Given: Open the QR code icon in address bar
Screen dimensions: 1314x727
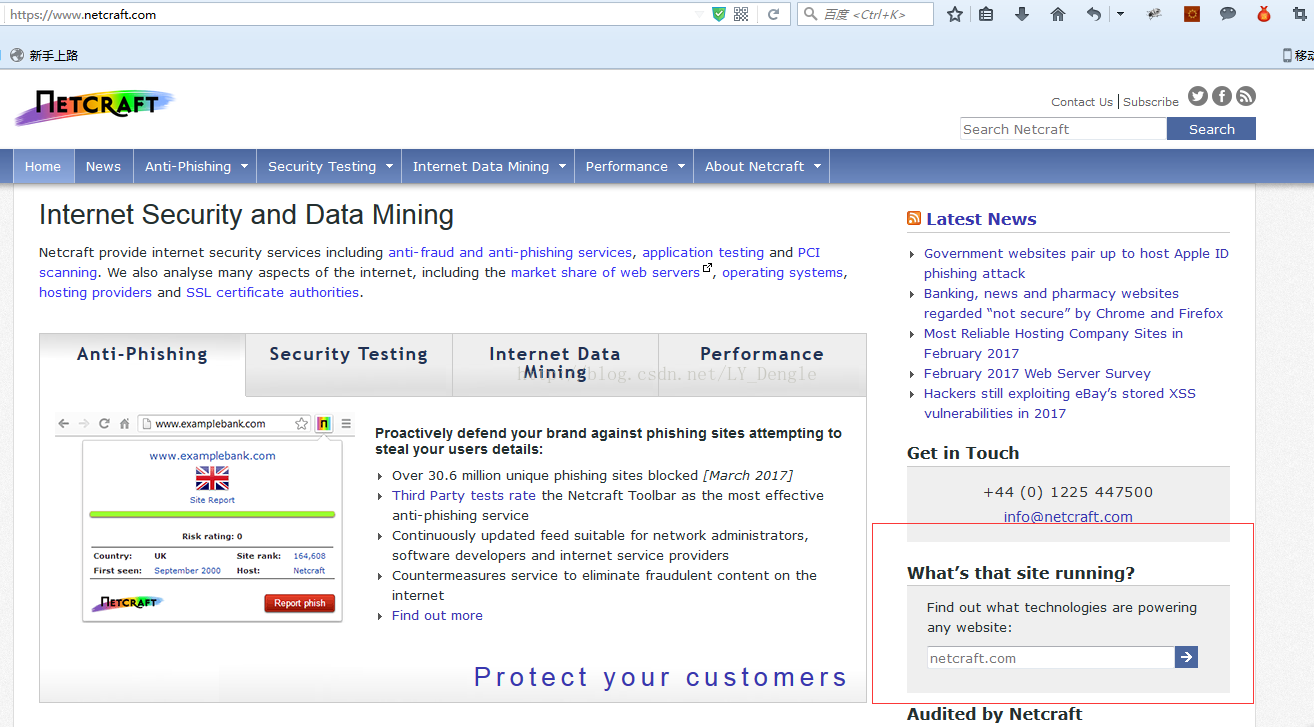Looking at the screenshot, I should (741, 14).
